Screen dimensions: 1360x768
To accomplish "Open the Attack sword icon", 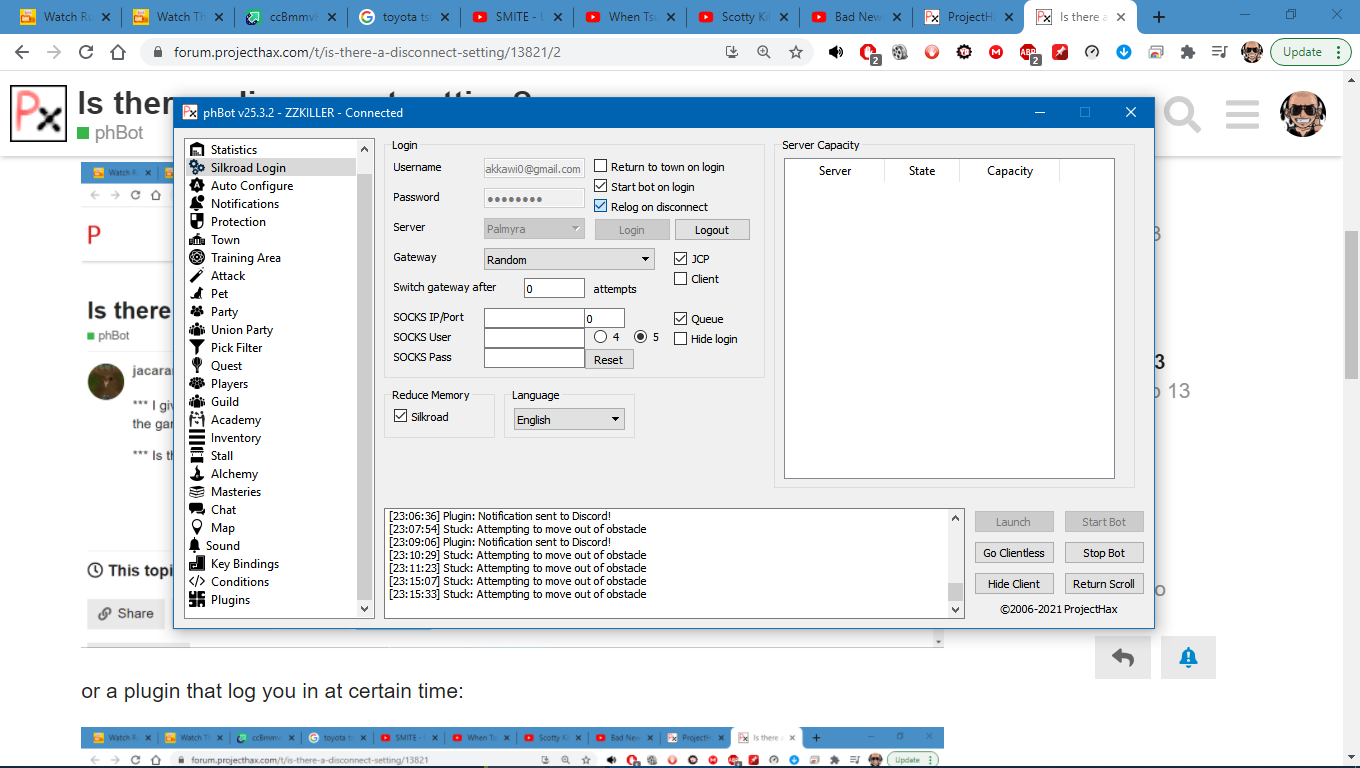I will (197, 276).
